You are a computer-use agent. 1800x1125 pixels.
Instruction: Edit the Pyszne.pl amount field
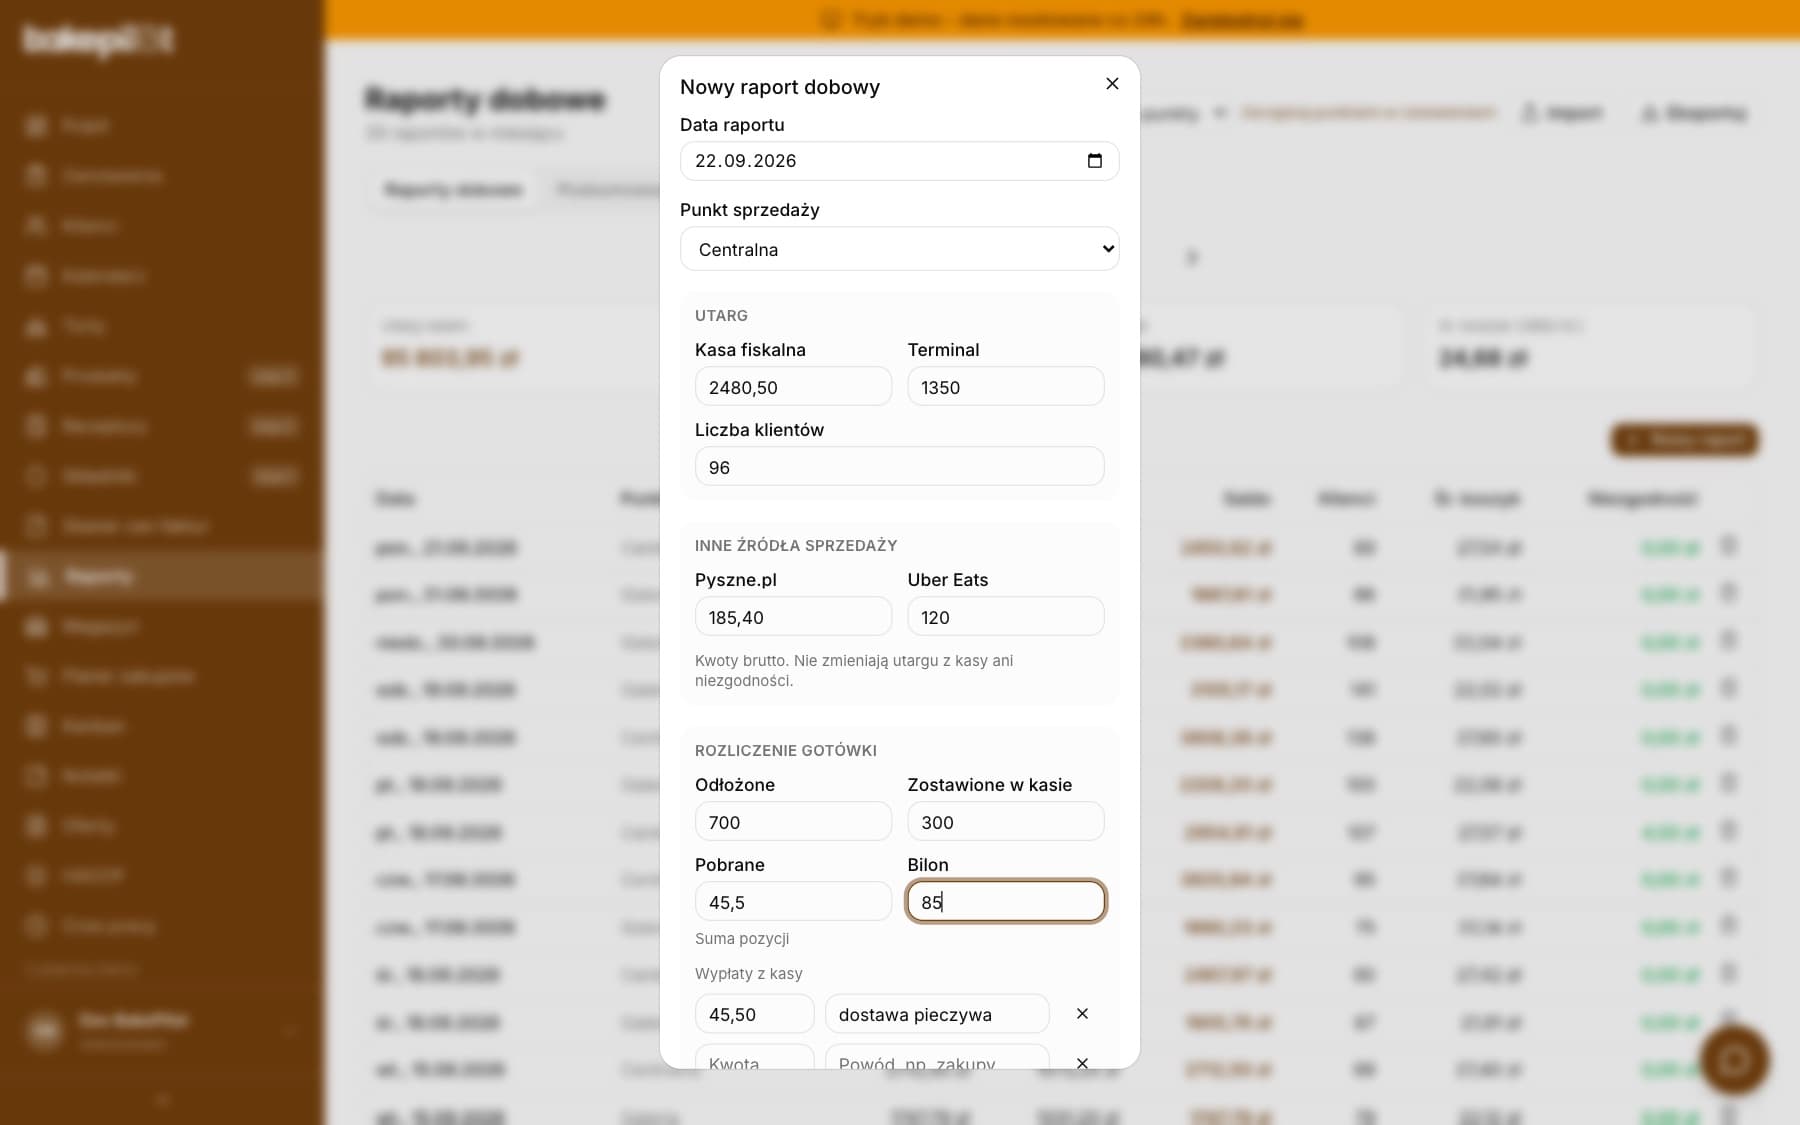(793, 617)
